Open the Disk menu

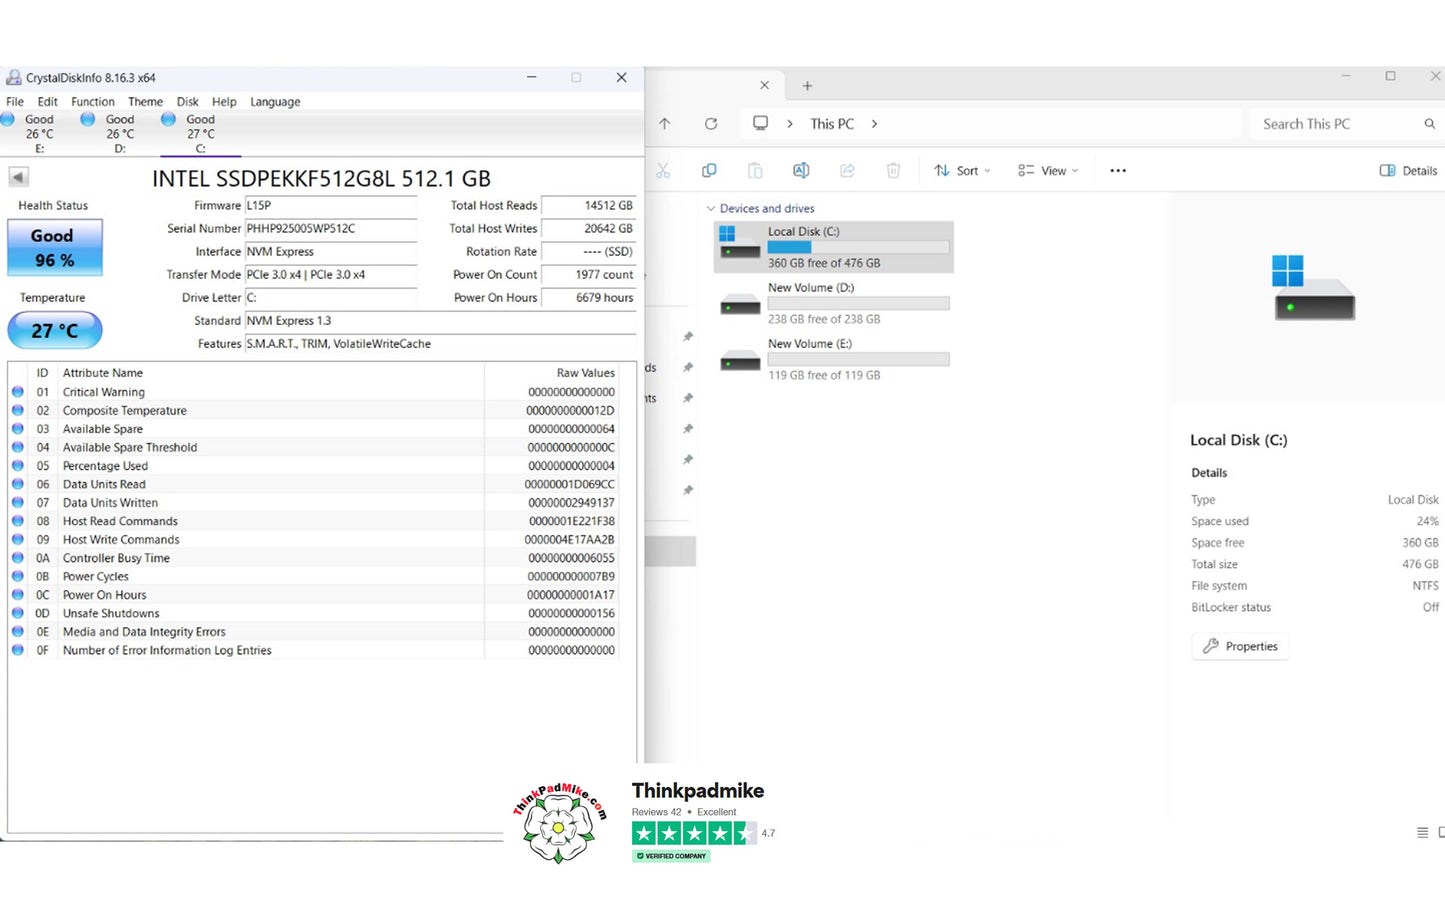point(188,102)
